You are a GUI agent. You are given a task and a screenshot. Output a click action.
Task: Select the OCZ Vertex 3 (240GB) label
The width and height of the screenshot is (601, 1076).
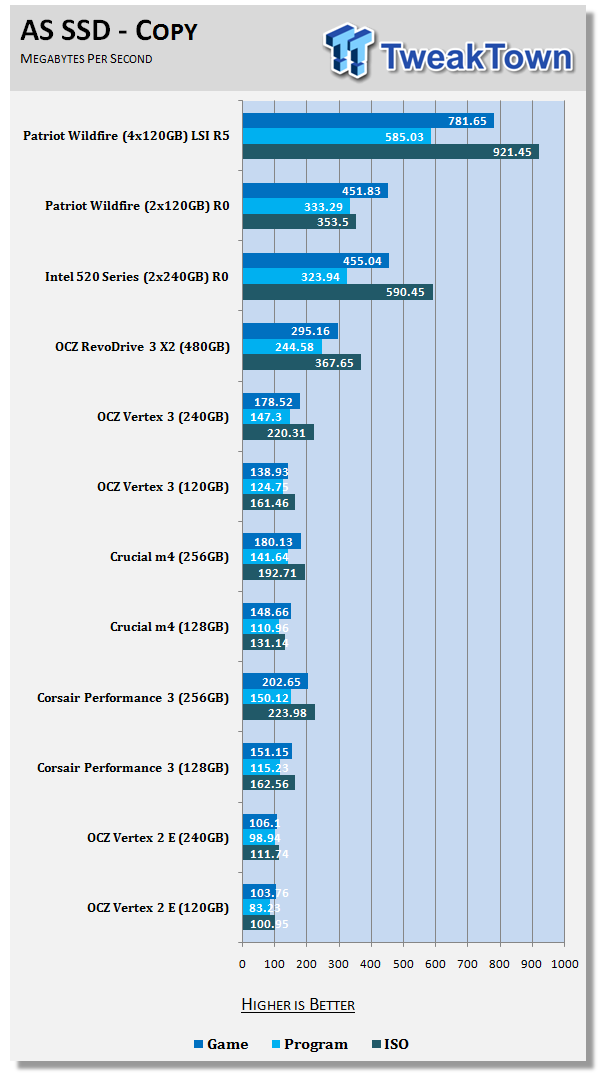163,417
